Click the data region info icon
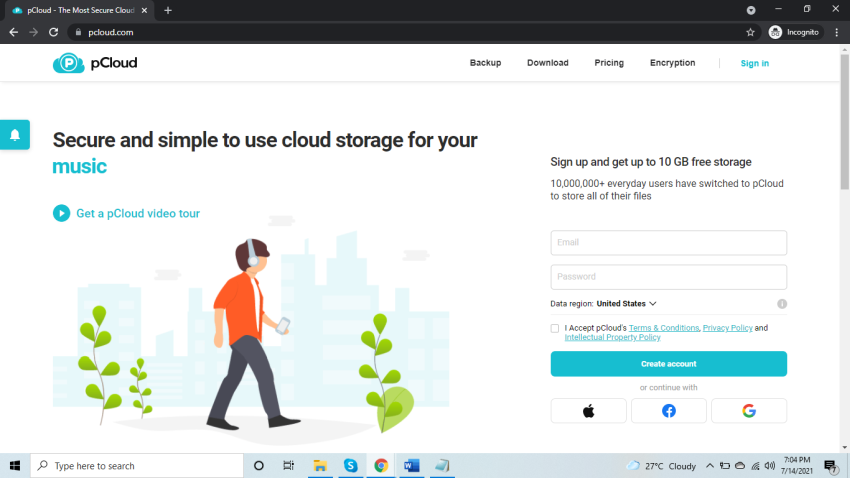 coord(782,303)
